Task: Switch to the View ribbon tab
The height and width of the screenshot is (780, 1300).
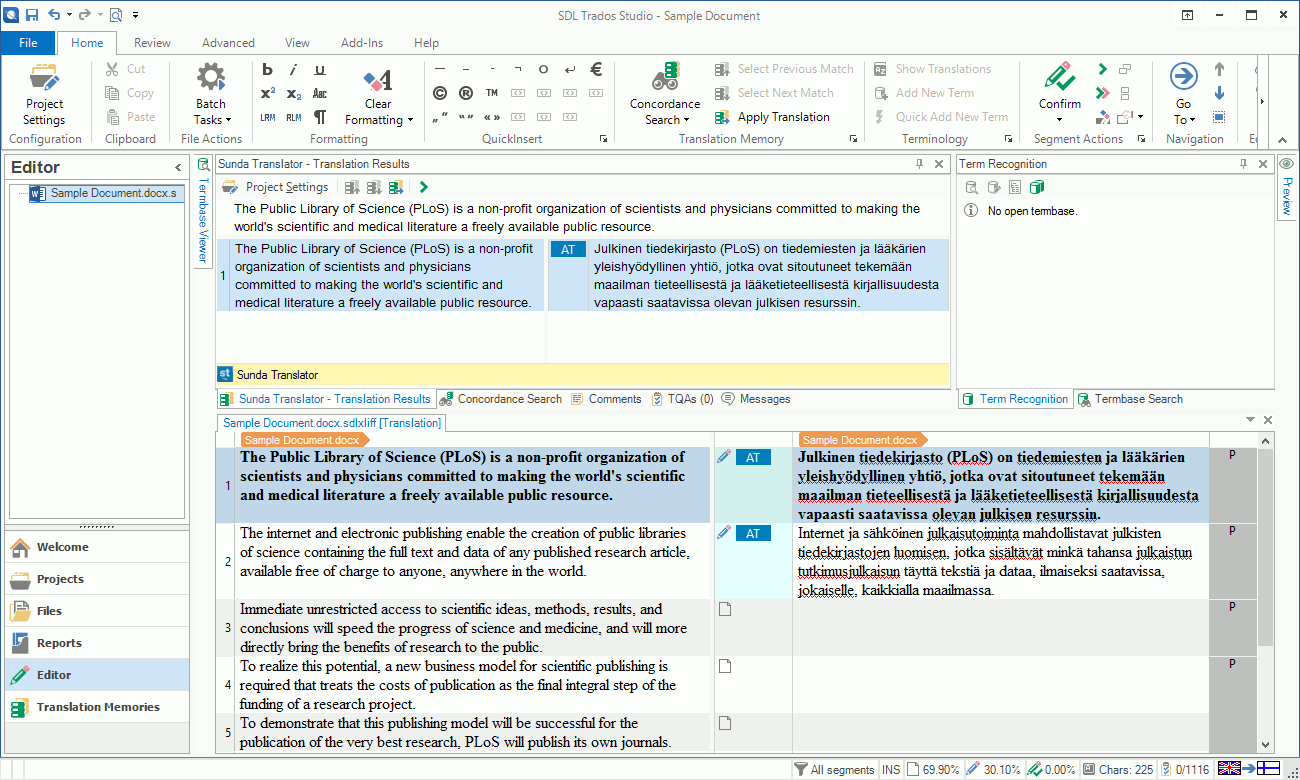Action: point(297,43)
